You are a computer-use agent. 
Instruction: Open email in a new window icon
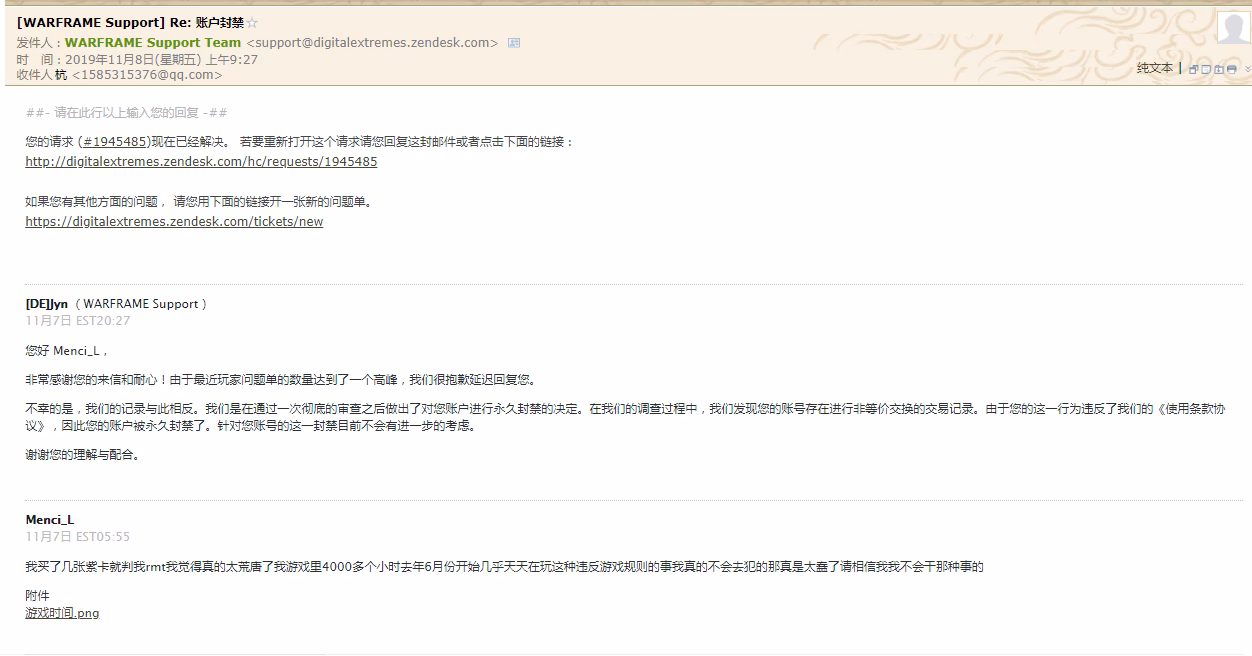(x=1193, y=69)
